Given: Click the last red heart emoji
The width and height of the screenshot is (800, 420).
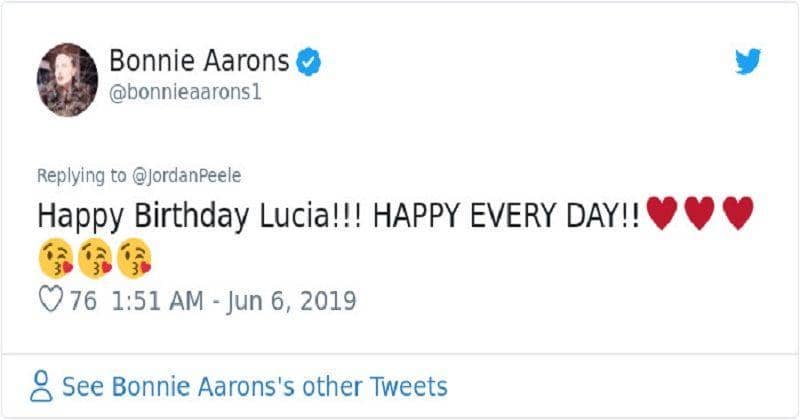Looking at the screenshot, I should pyautogui.click(x=737, y=214).
